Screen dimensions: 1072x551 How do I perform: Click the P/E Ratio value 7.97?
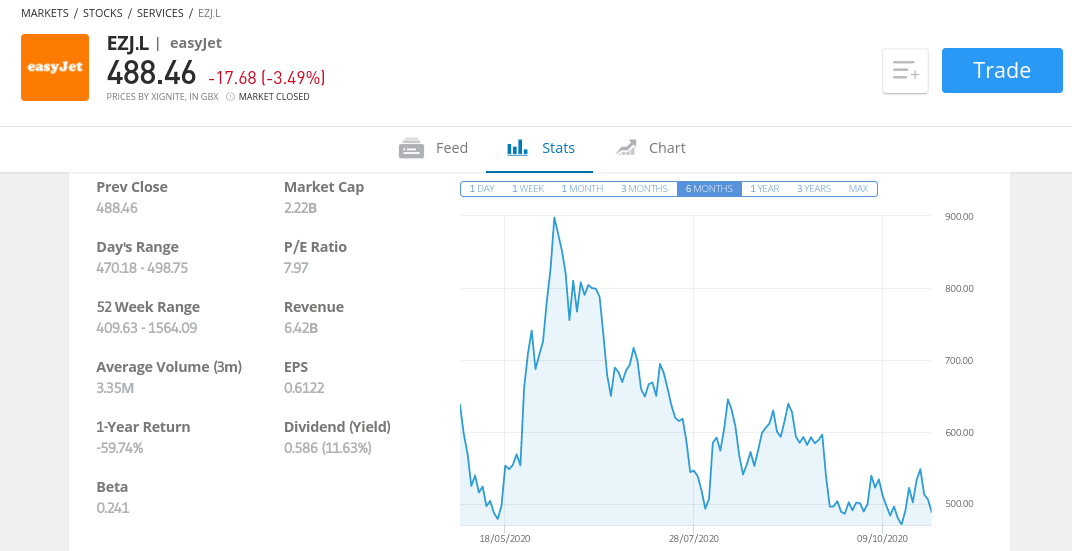[x=296, y=268]
